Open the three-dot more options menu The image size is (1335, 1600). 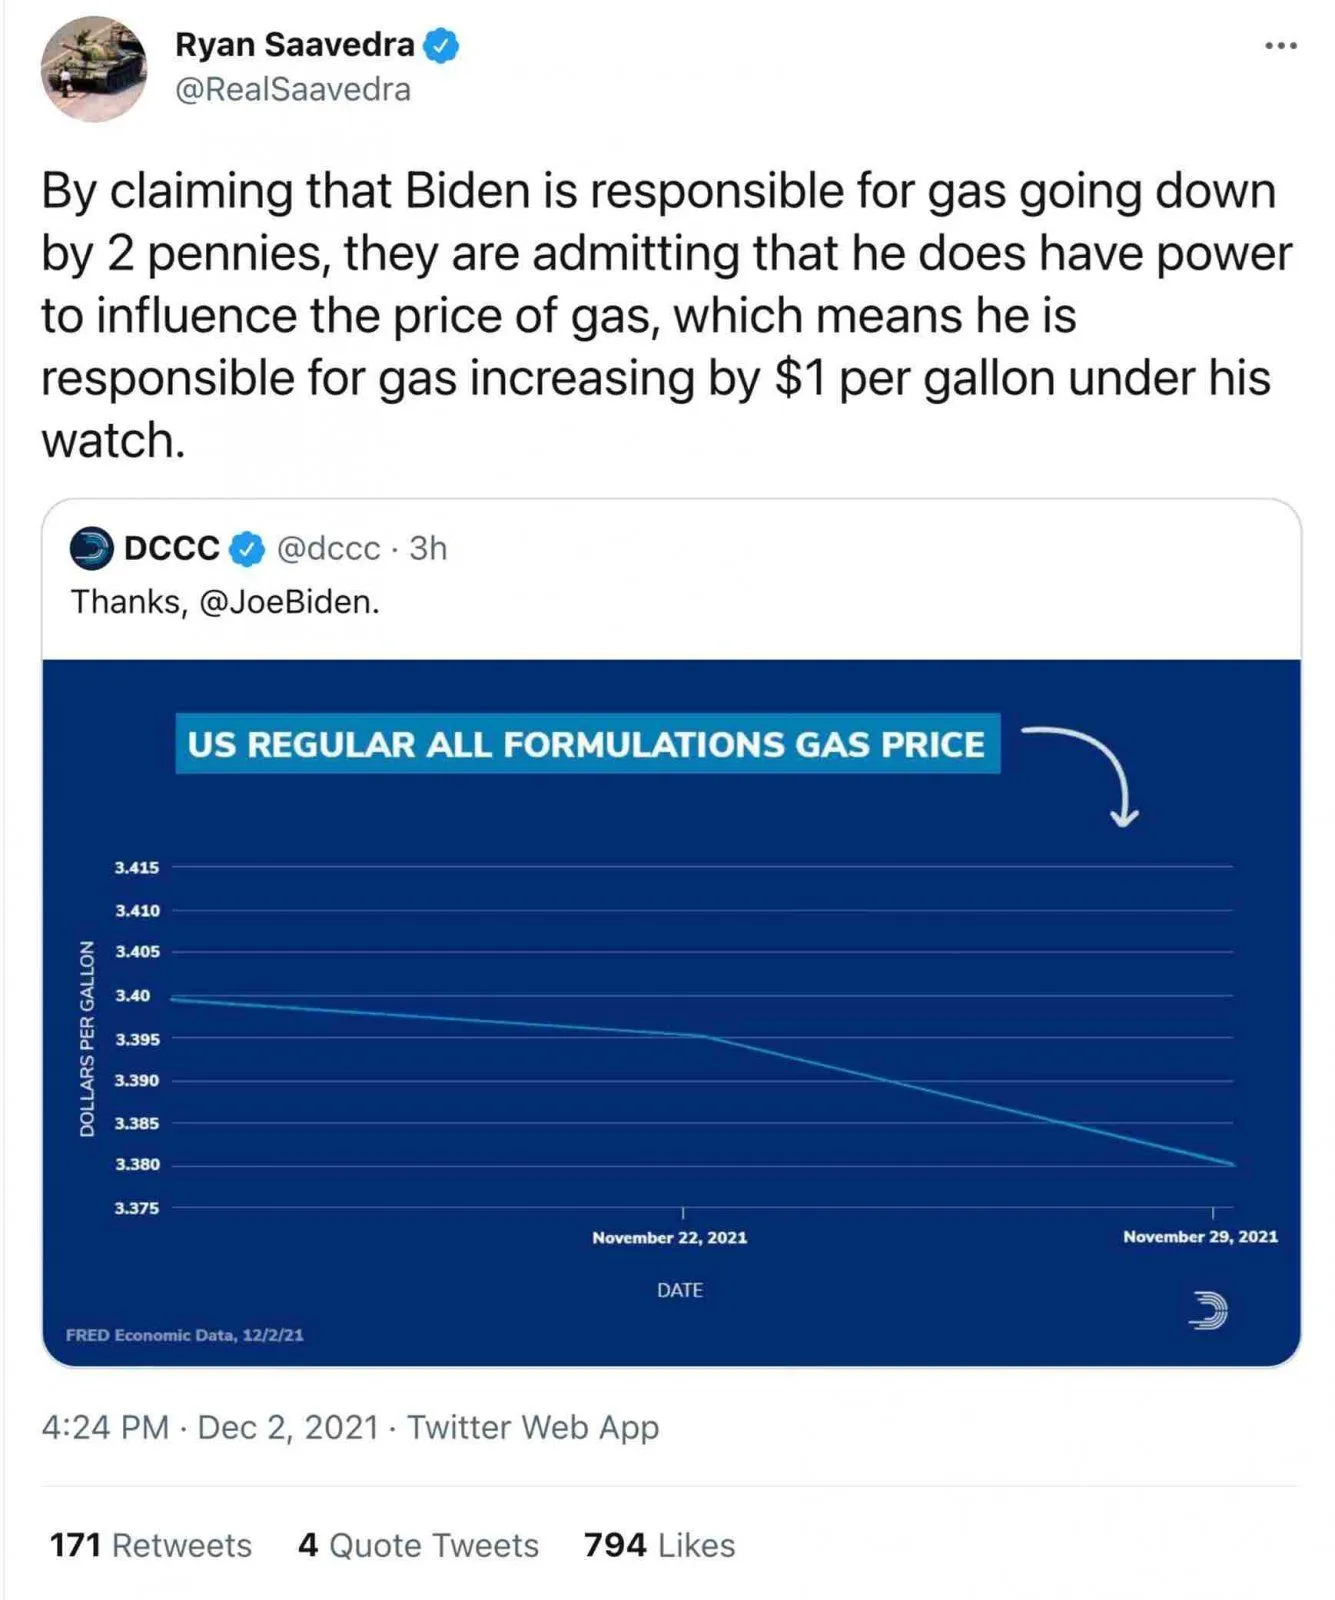point(1280,46)
